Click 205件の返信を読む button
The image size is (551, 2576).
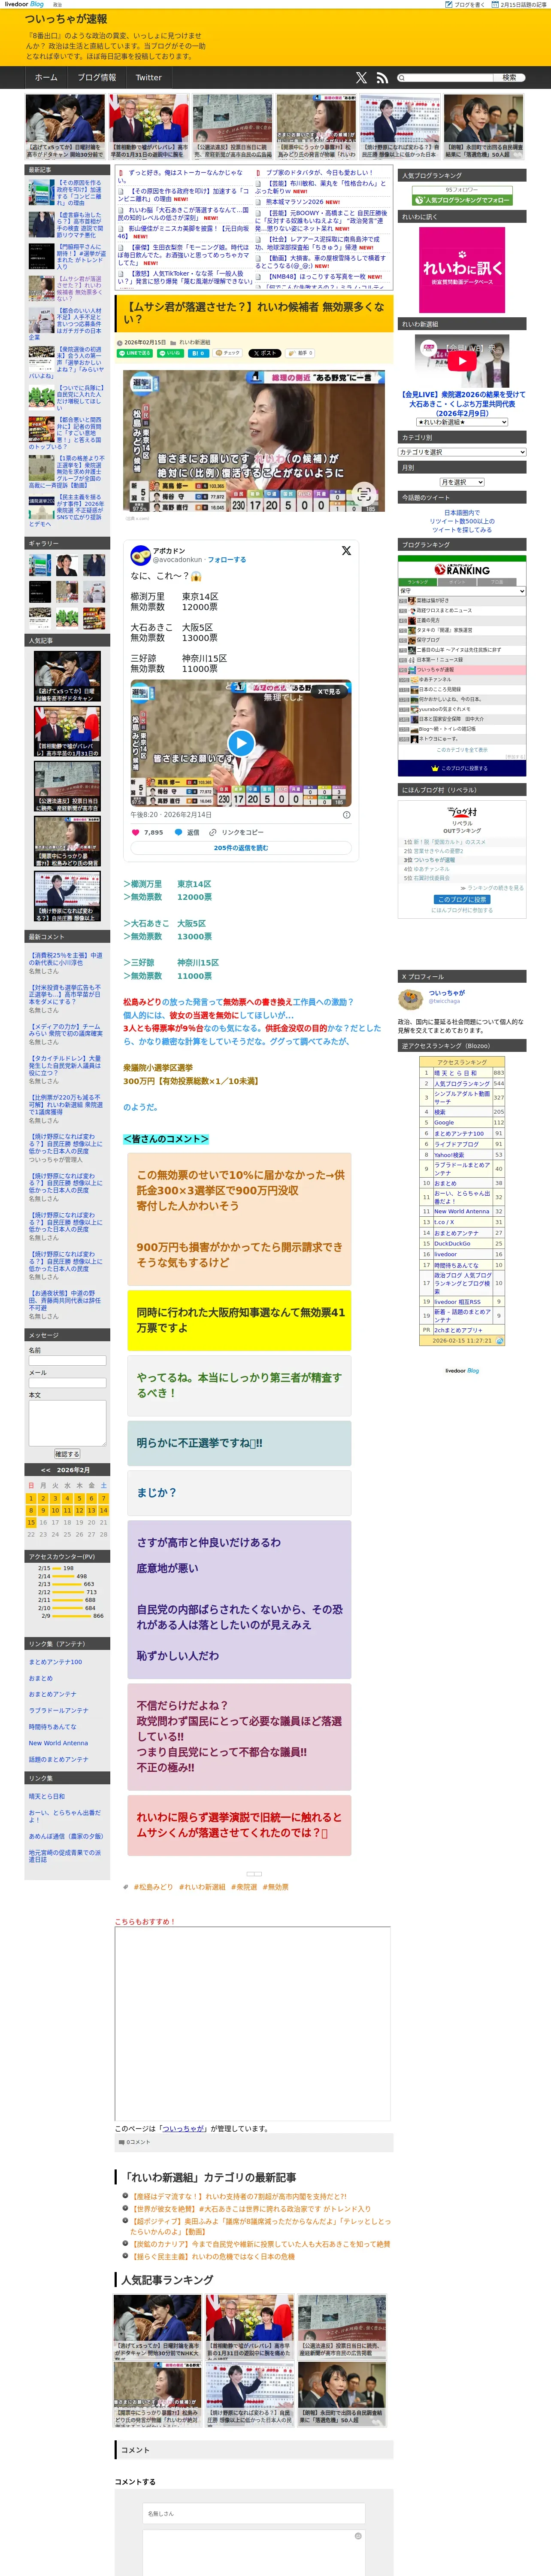[x=241, y=848]
